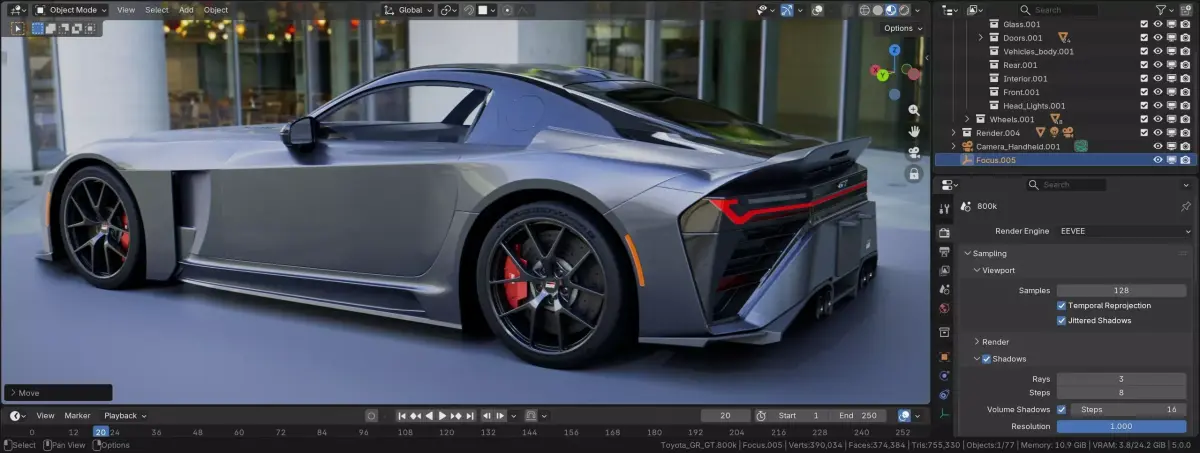
Task: Open the viewport Options popover
Action: point(902,28)
